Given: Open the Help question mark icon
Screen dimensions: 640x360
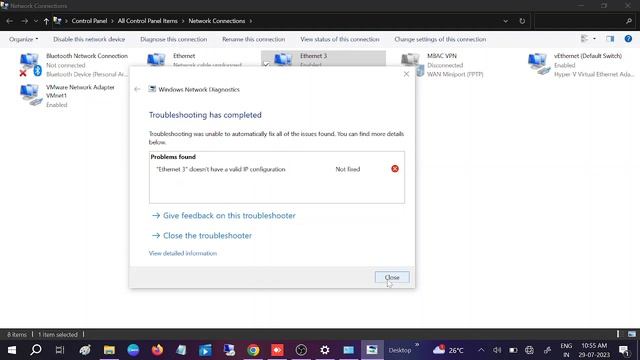Looking at the screenshot, I should (628, 39).
